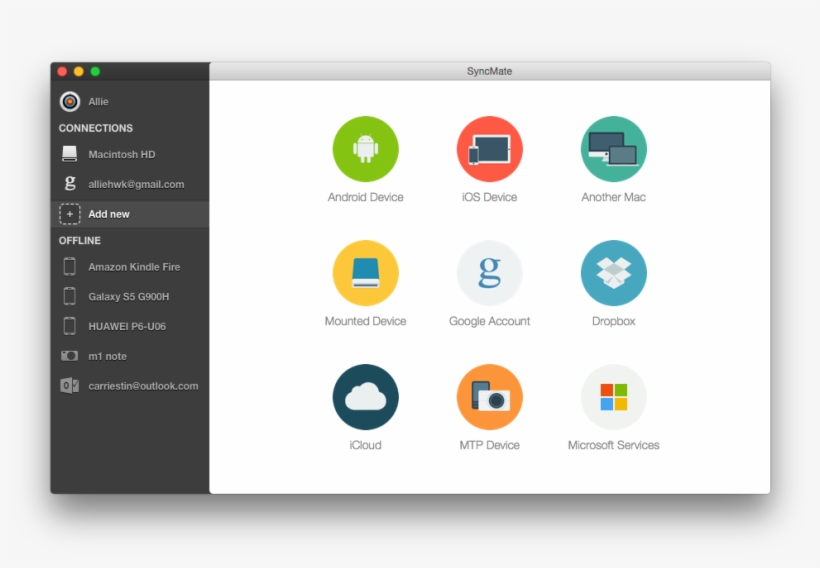Select the m1 note offline device
This screenshot has height=568, width=820.
130,356
